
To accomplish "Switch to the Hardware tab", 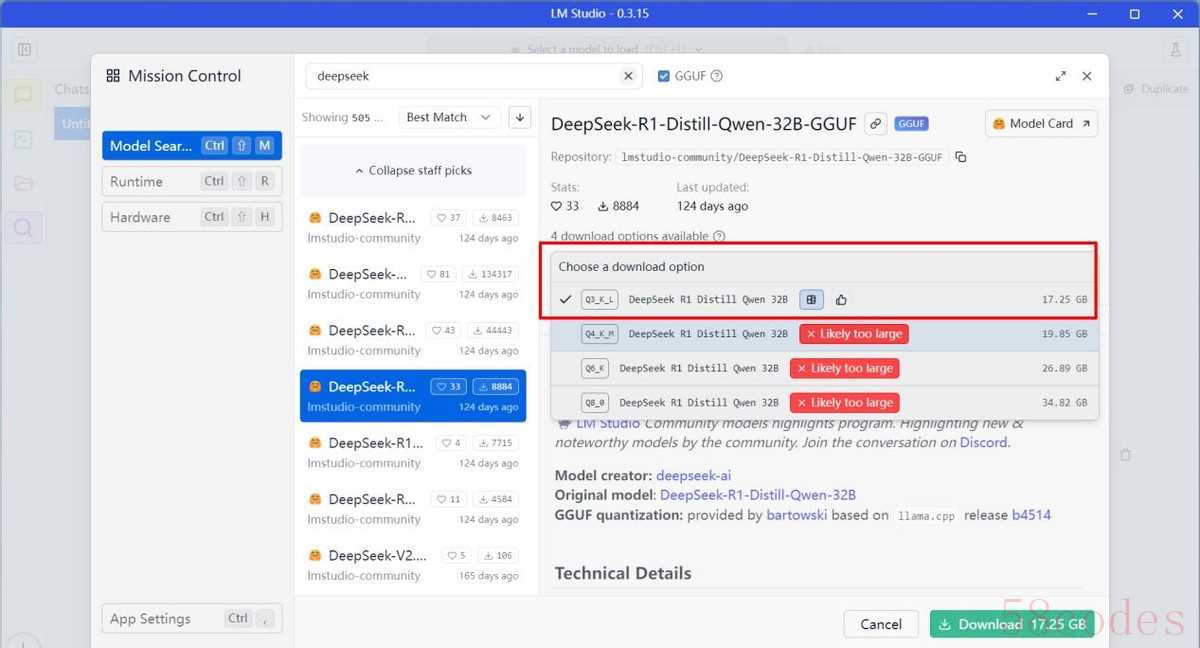I will click(192, 217).
